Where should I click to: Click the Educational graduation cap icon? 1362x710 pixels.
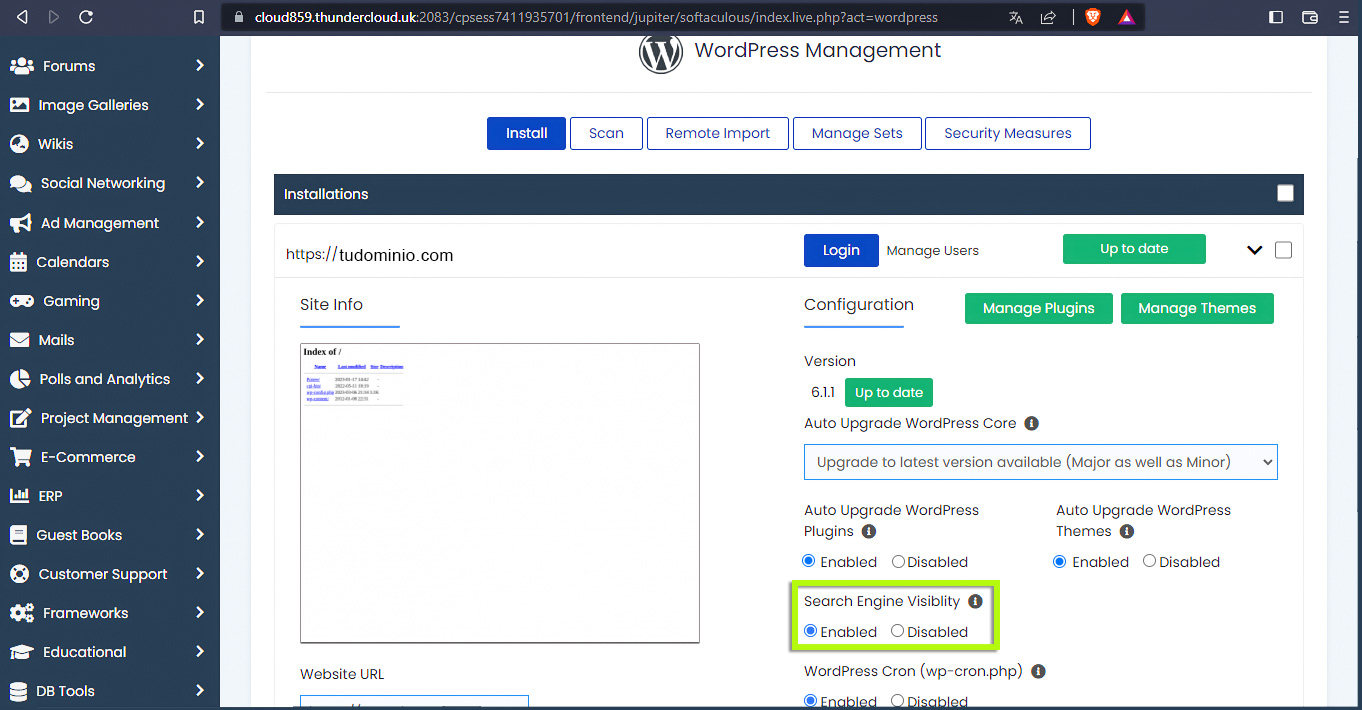pos(21,652)
